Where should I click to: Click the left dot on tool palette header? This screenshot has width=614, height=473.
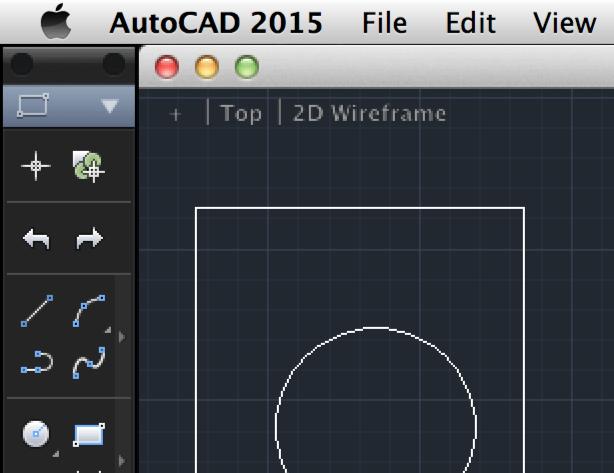(x=22, y=63)
